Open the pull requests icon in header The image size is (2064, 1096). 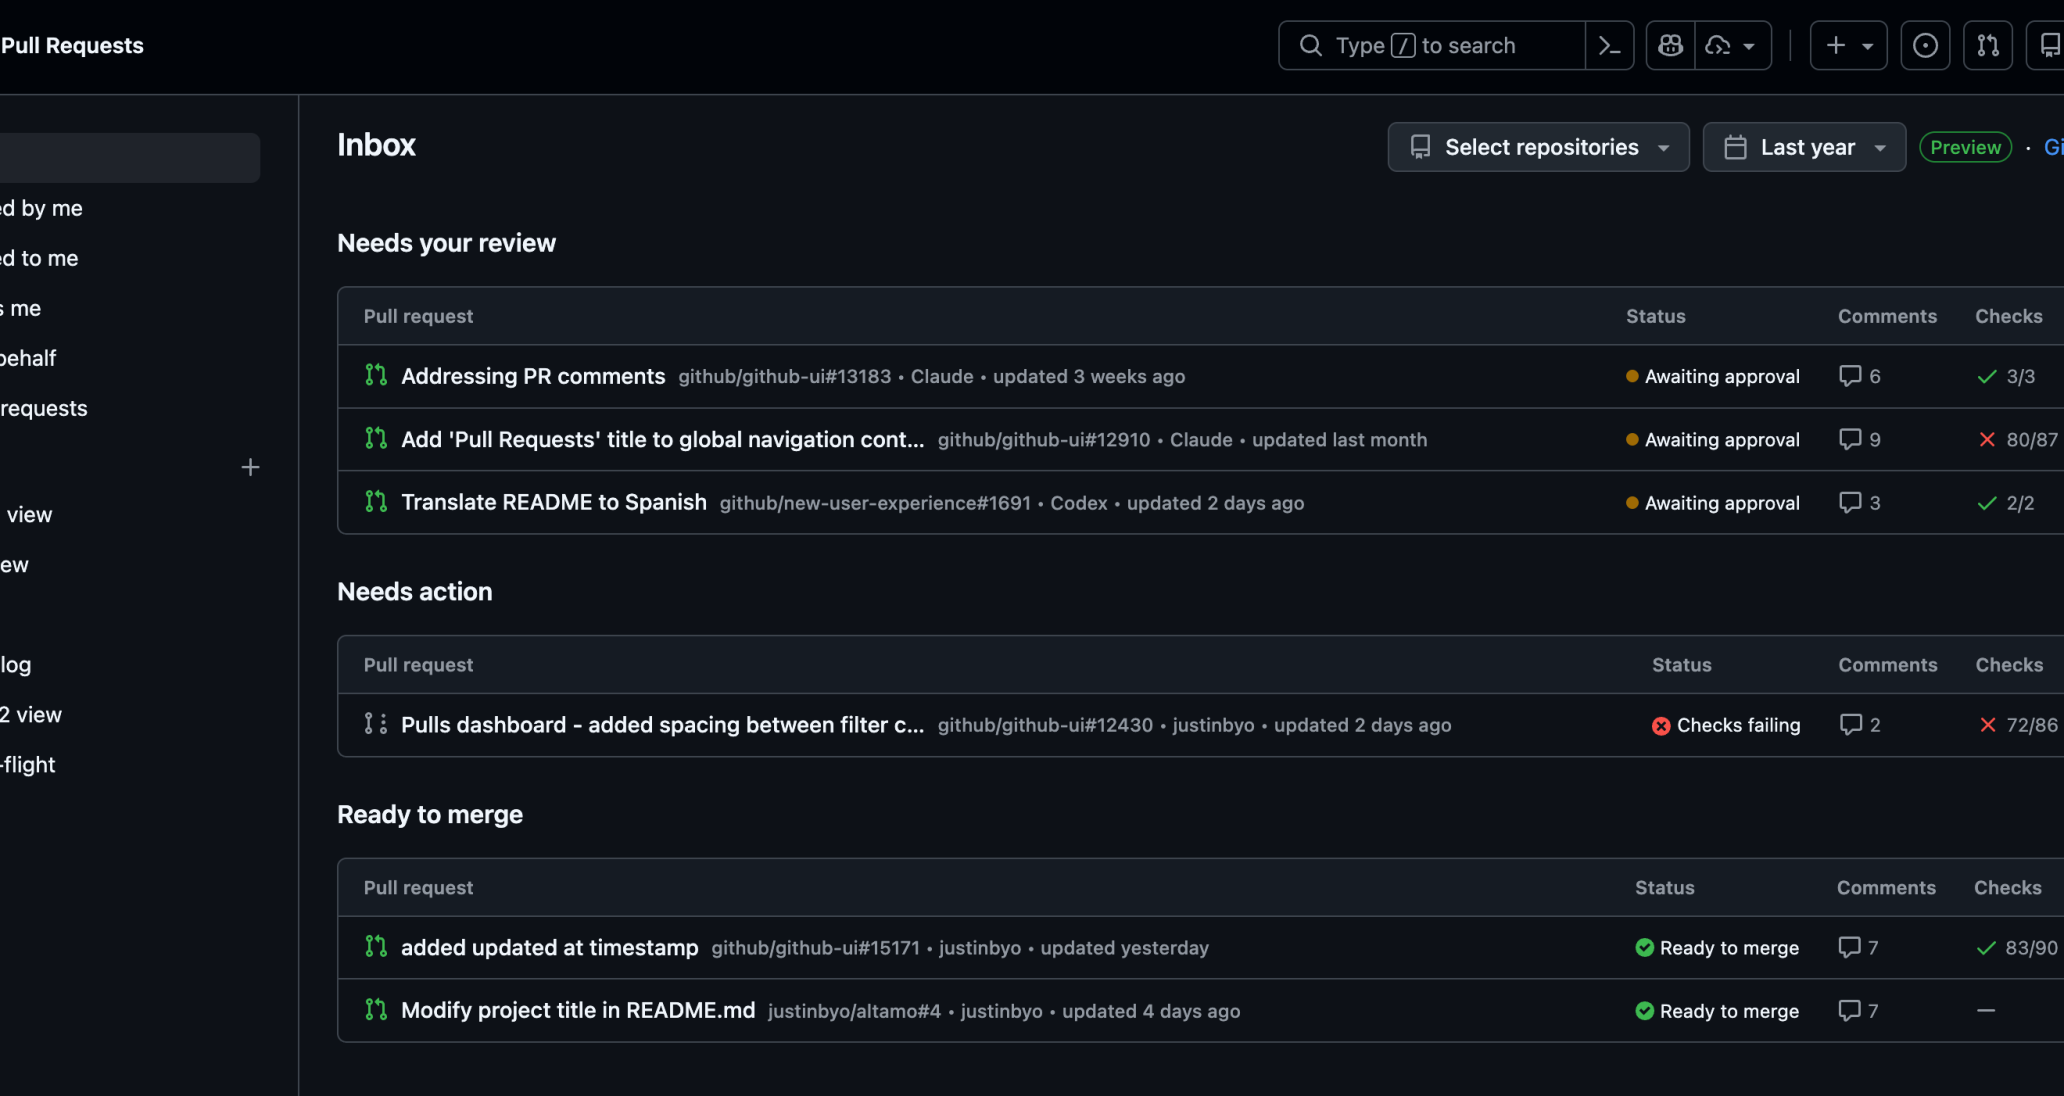click(x=1988, y=46)
